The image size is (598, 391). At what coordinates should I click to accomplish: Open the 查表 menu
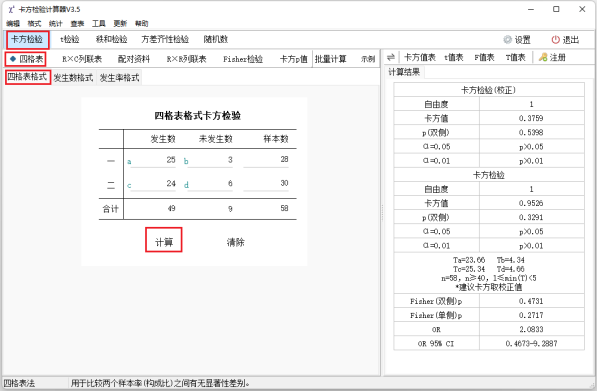pyautogui.click(x=77, y=24)
